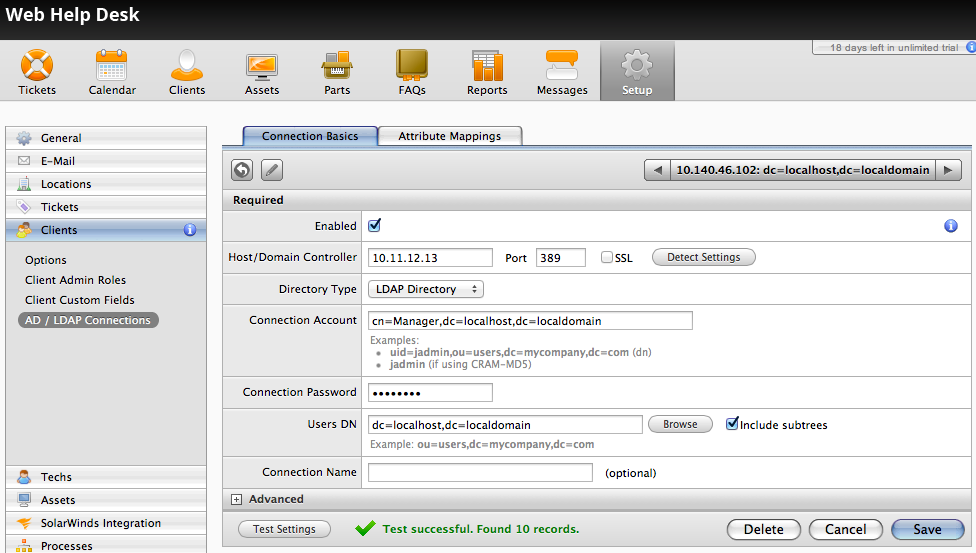This screenshot has width=976, height=553.
Task: Expand the Advanced section
Action: pyautogui.click(x=237, y=499)
